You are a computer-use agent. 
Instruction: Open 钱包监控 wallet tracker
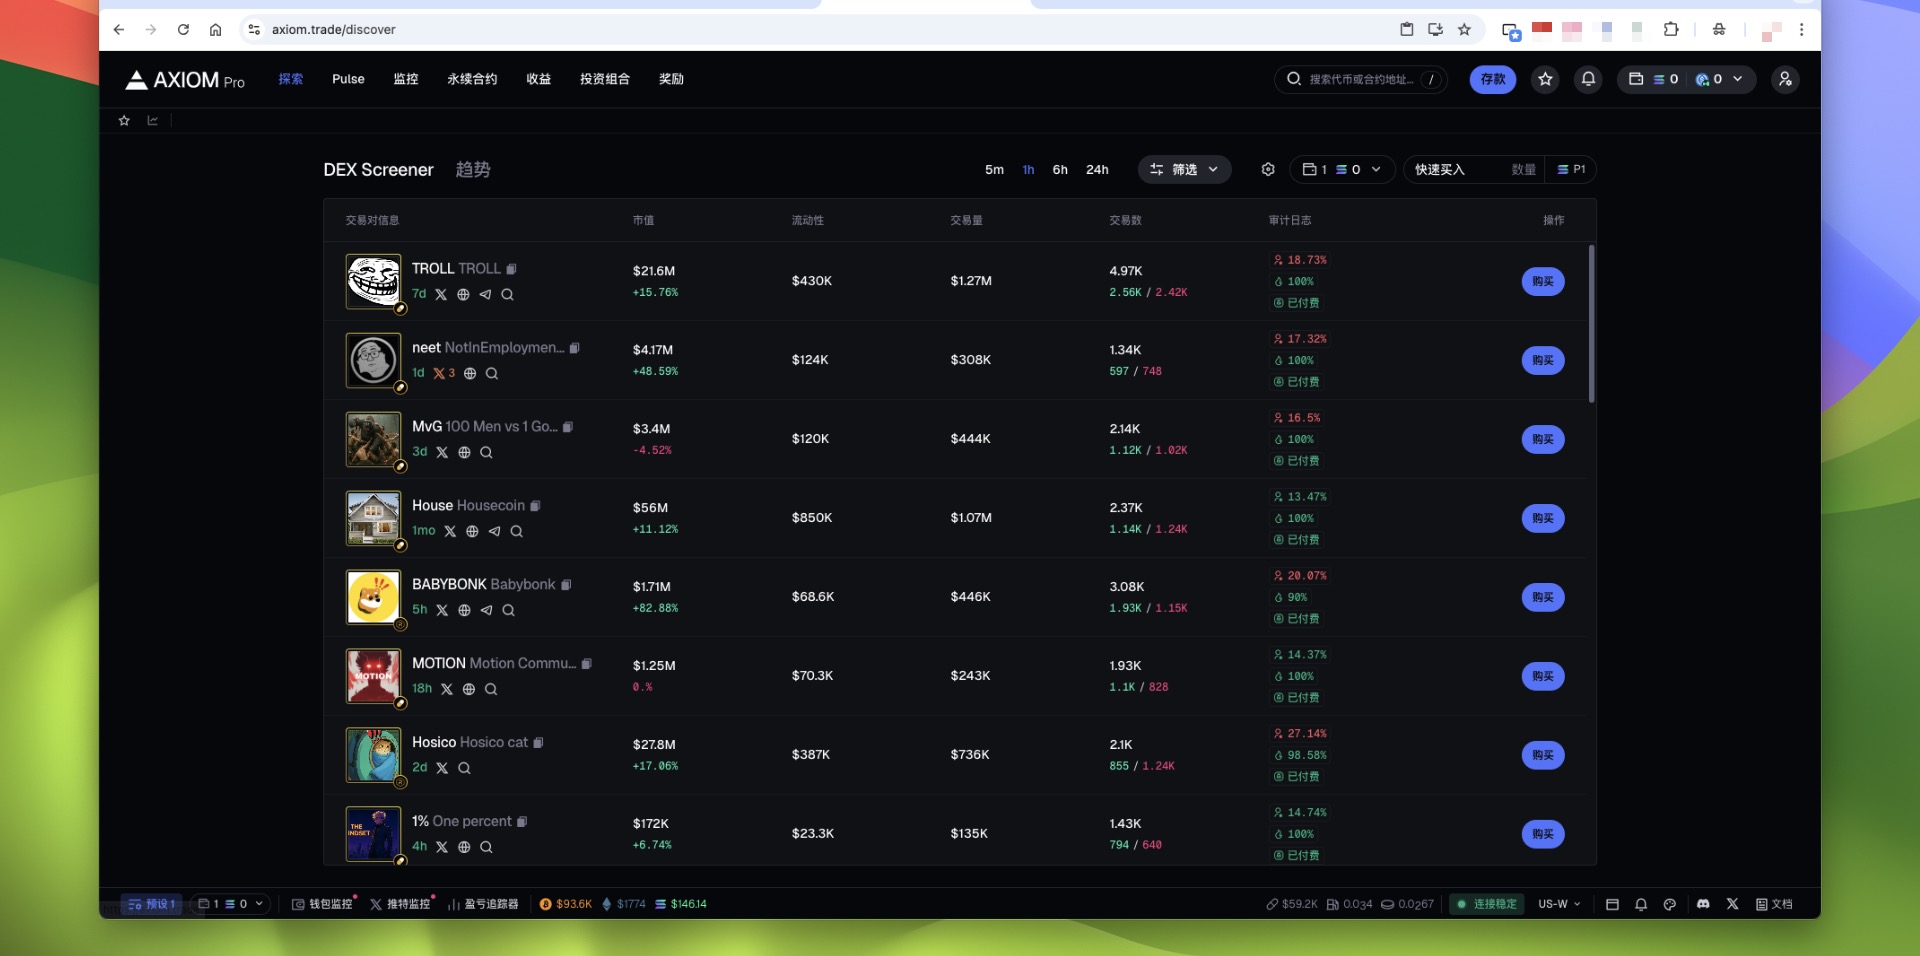(322, 904)
